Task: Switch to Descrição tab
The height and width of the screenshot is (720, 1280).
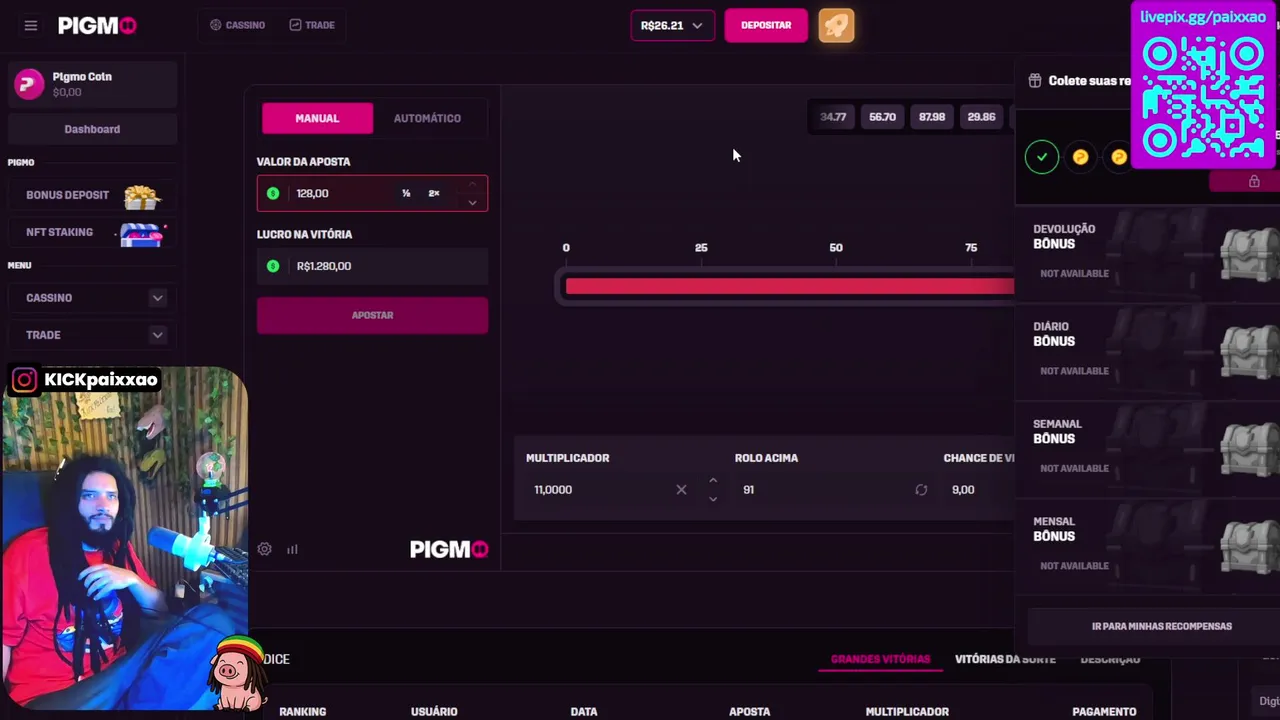Action: click(1110, 659)
